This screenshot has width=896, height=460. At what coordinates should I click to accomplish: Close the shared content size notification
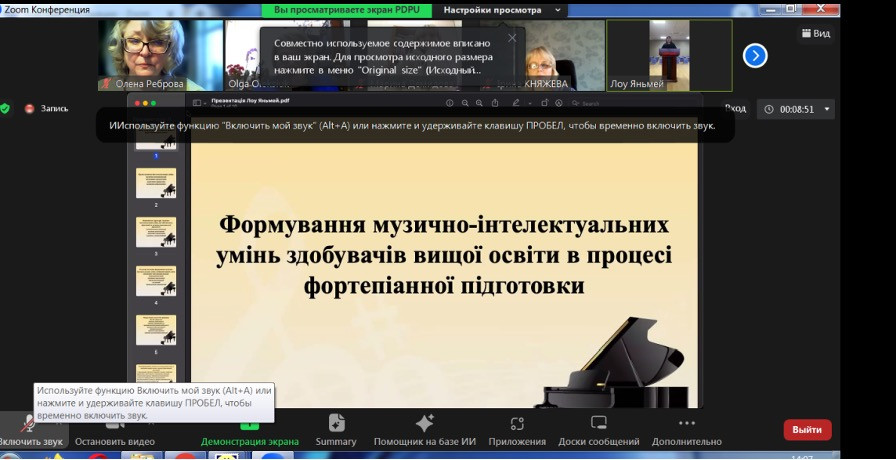tap(512, 38)
